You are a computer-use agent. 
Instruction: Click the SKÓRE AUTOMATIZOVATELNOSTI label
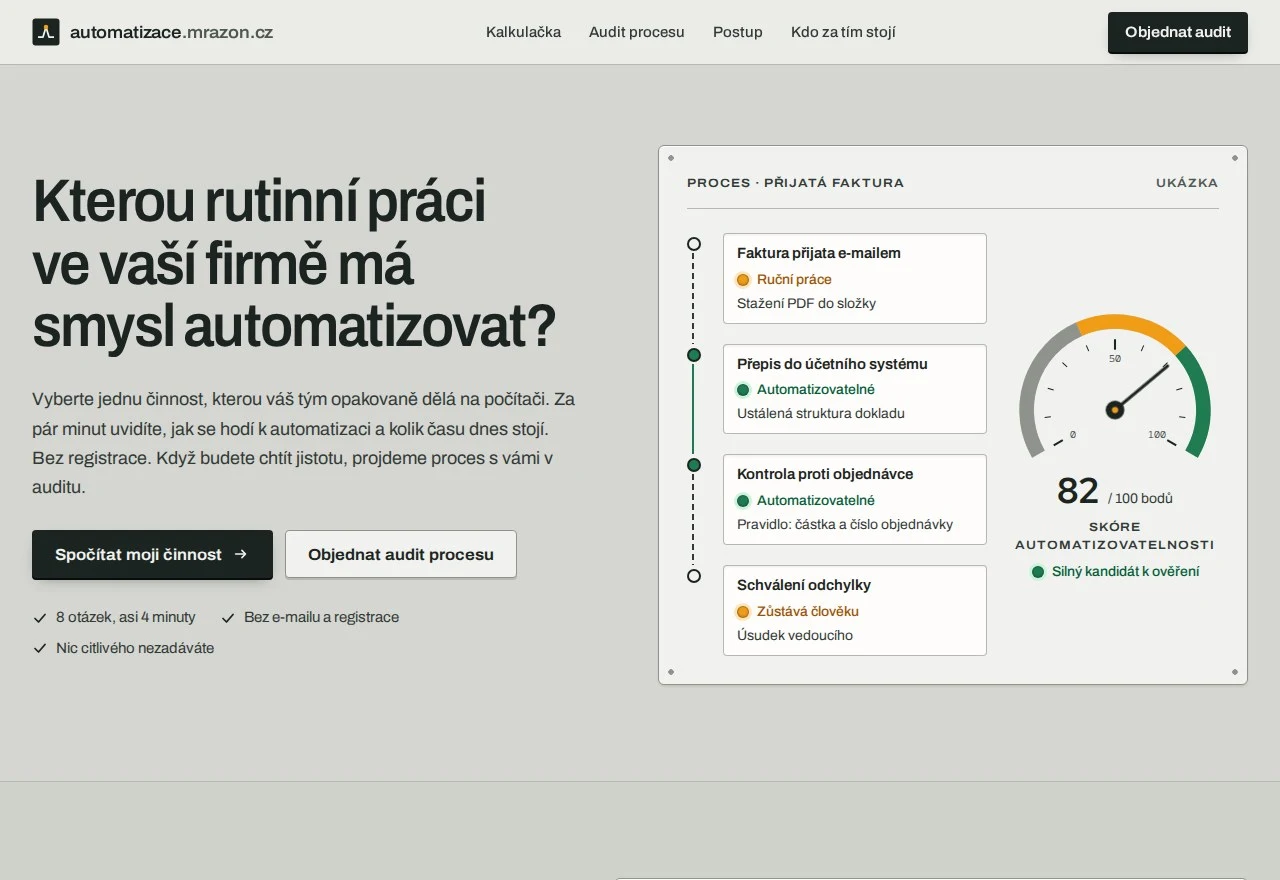pos(1115,536)
